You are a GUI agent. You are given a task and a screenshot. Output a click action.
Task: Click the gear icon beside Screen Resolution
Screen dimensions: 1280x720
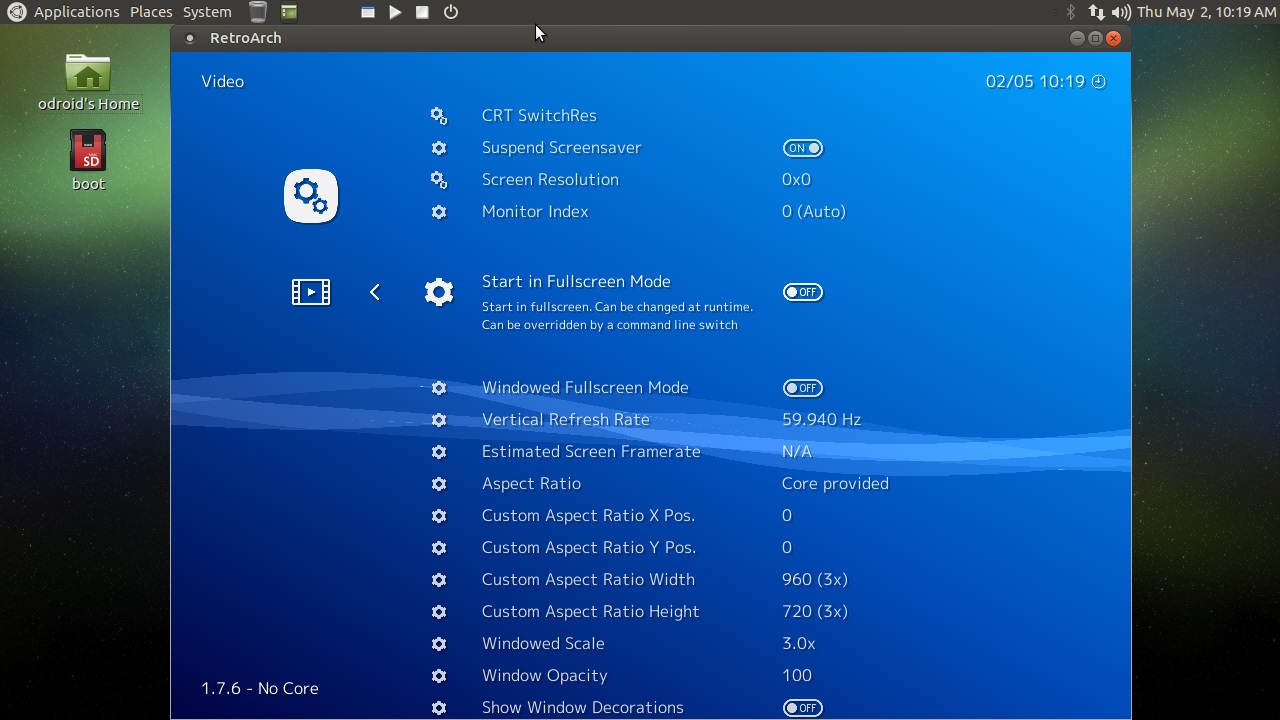point(439,180)
